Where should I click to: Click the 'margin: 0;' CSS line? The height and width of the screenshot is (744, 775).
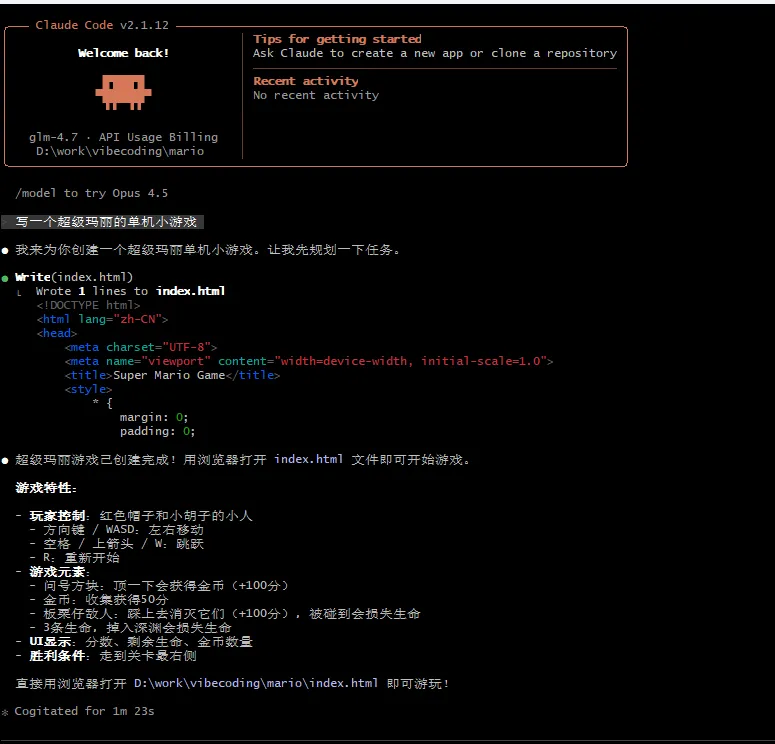(x=154, y=418)
